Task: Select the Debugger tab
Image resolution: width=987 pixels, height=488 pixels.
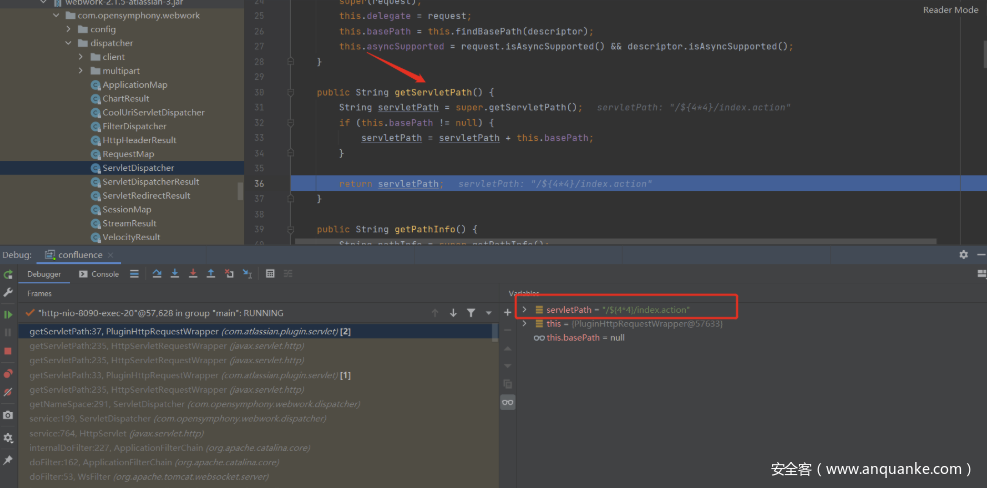Action: click(x=44, y=274)
